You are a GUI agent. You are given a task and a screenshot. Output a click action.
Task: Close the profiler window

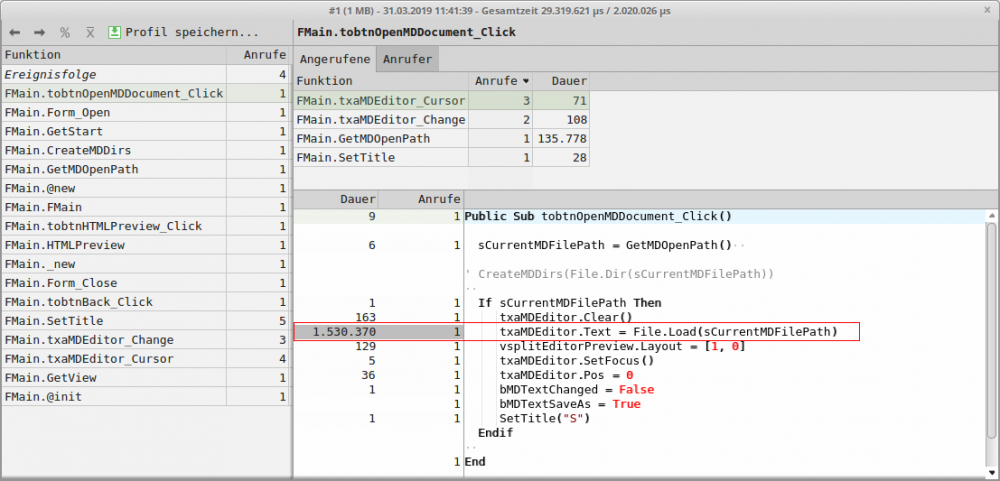click(x=988, y=8)
